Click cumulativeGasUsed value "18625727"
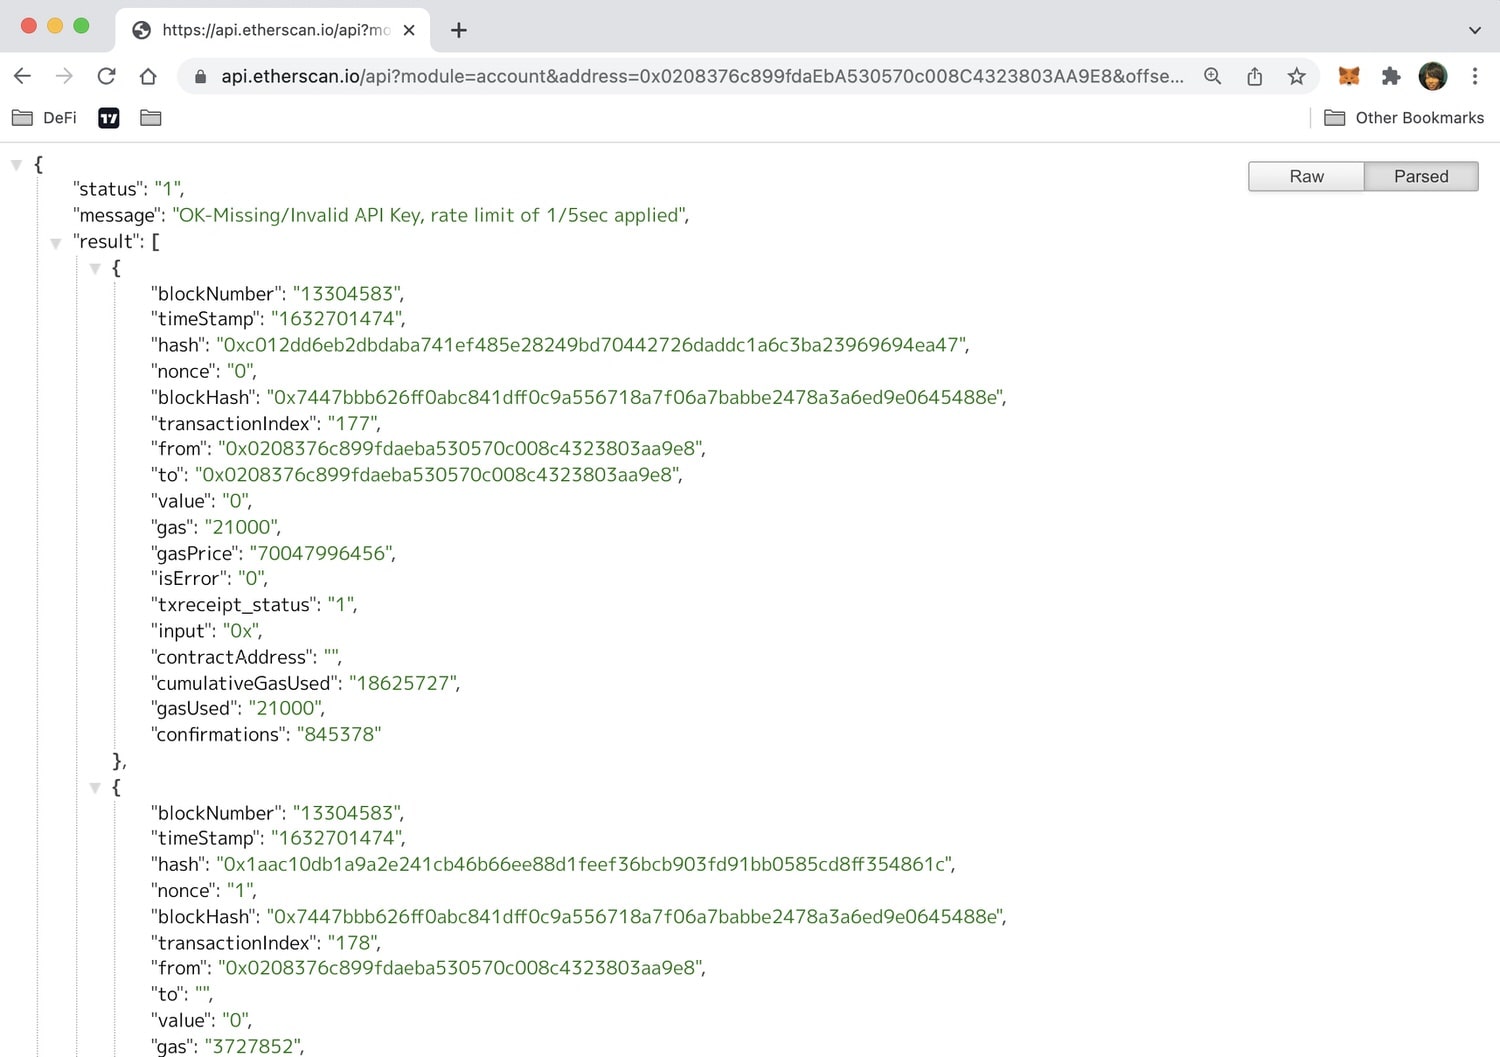1500x1057 pixels. (x=404, y=683)
